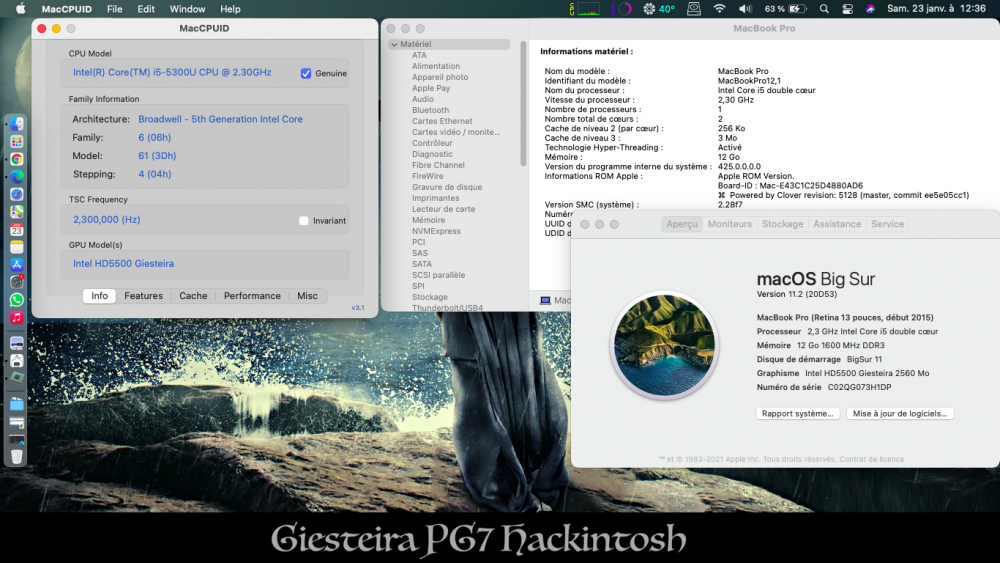Open the Notes app in the dock

click(x=17, y=247)
